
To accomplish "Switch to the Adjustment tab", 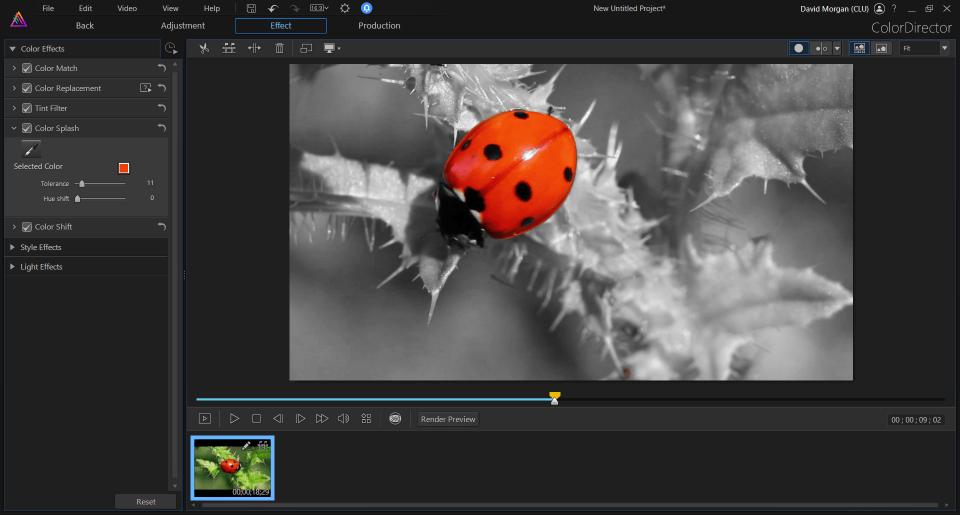I will (x=183, y=26).
